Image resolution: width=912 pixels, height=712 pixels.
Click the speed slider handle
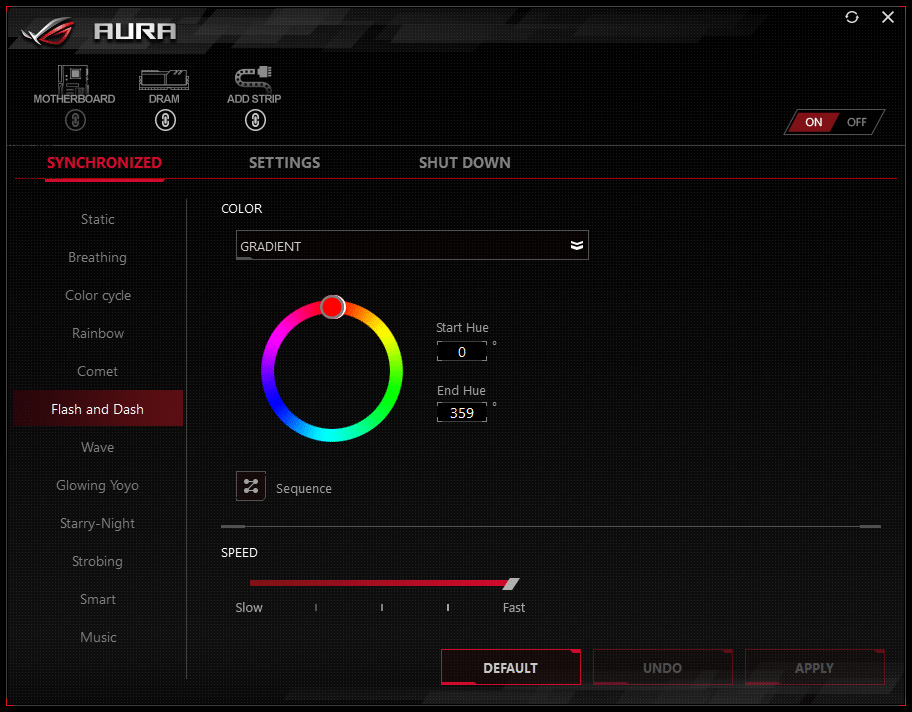pyautogui.click(x=511, y=583)
